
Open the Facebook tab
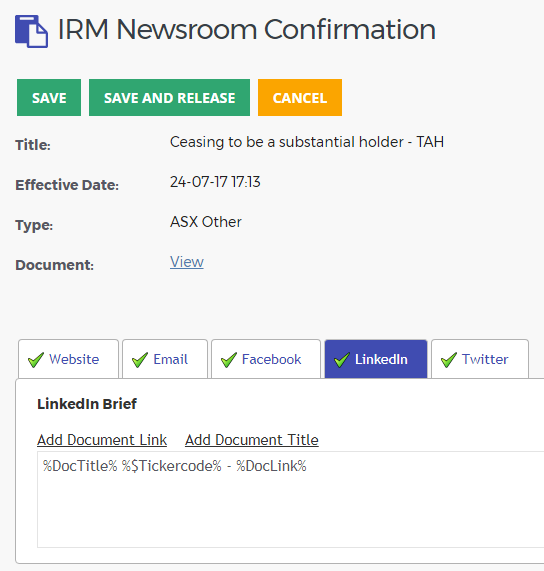pyautogui.click(x=266, y=359)
